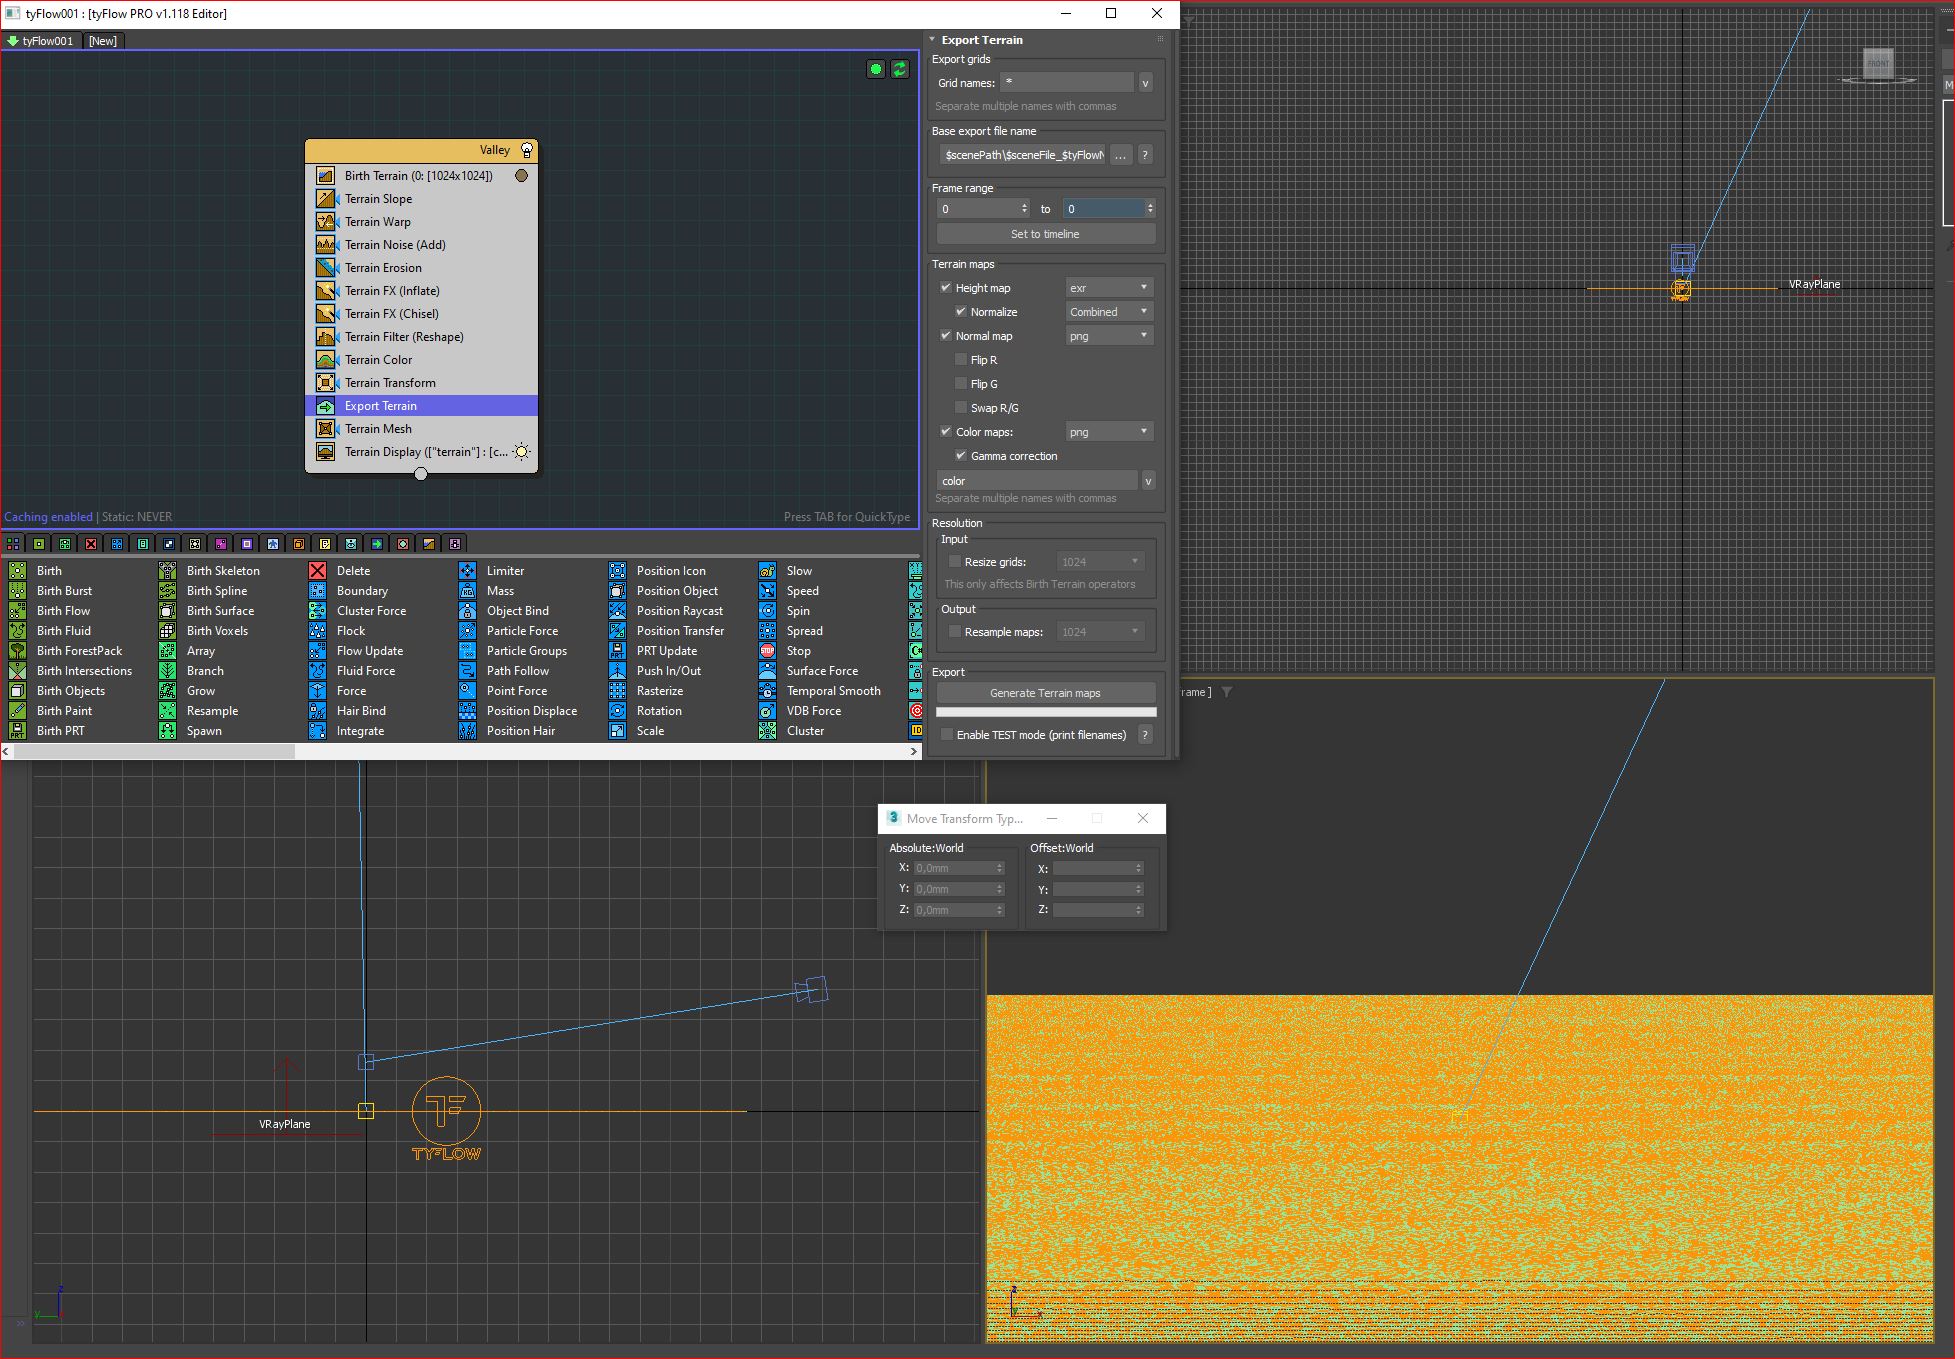1955x1359 pixels.
Task: Select the Birth Terrain operator row
Action: (421, 176)
